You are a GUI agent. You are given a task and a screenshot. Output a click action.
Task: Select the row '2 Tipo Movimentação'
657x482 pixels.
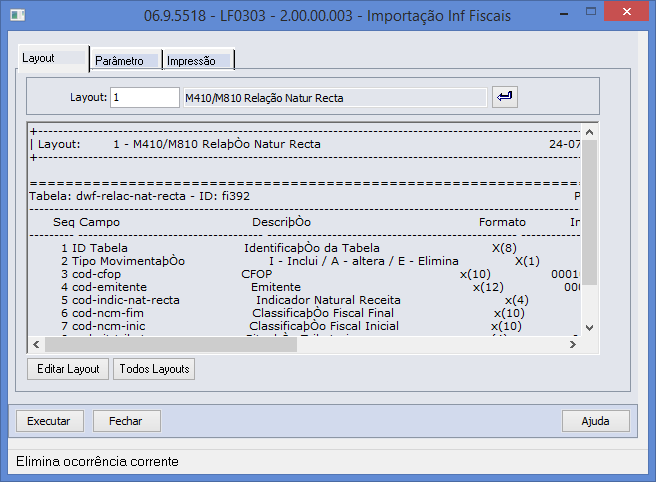tap(304, 261)
